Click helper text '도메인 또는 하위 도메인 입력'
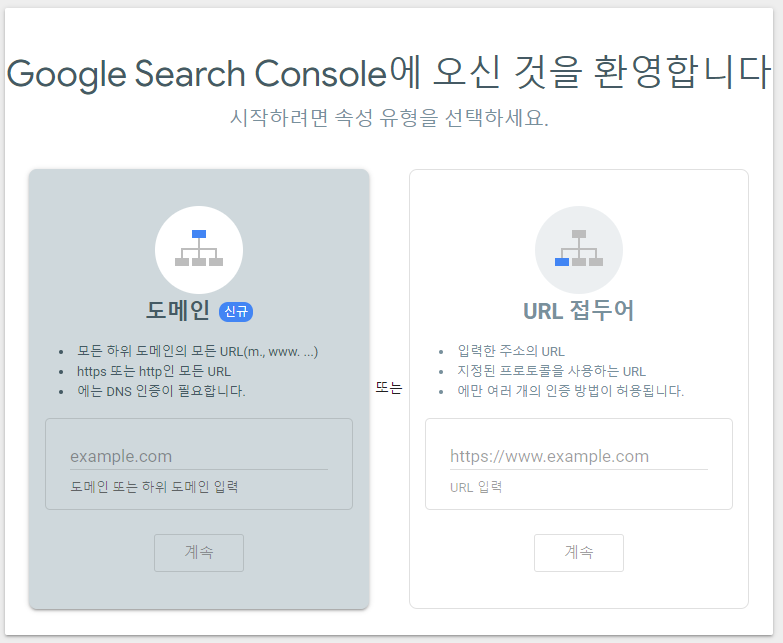The height and width of the screenshot is (643, 783). point(154,487)
